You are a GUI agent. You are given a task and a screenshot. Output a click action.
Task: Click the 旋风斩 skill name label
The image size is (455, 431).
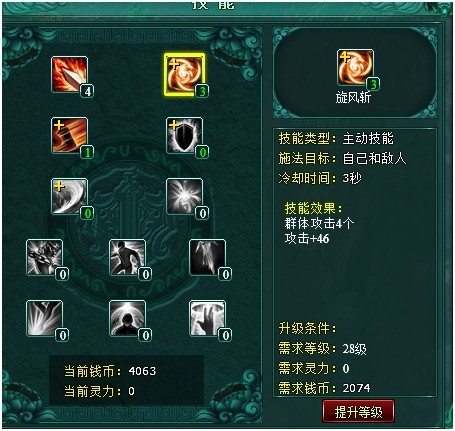pyautogui.click(x=353, y=97)
